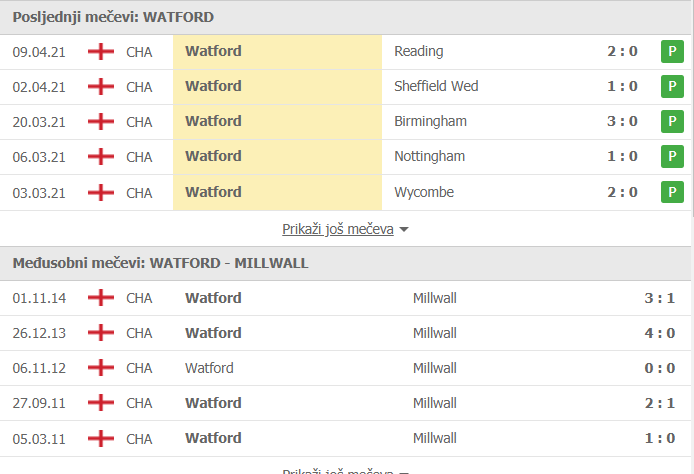694x474 pixels.
Task: Click Wycombe team name in Watford matches
Action: pos(424,191)
